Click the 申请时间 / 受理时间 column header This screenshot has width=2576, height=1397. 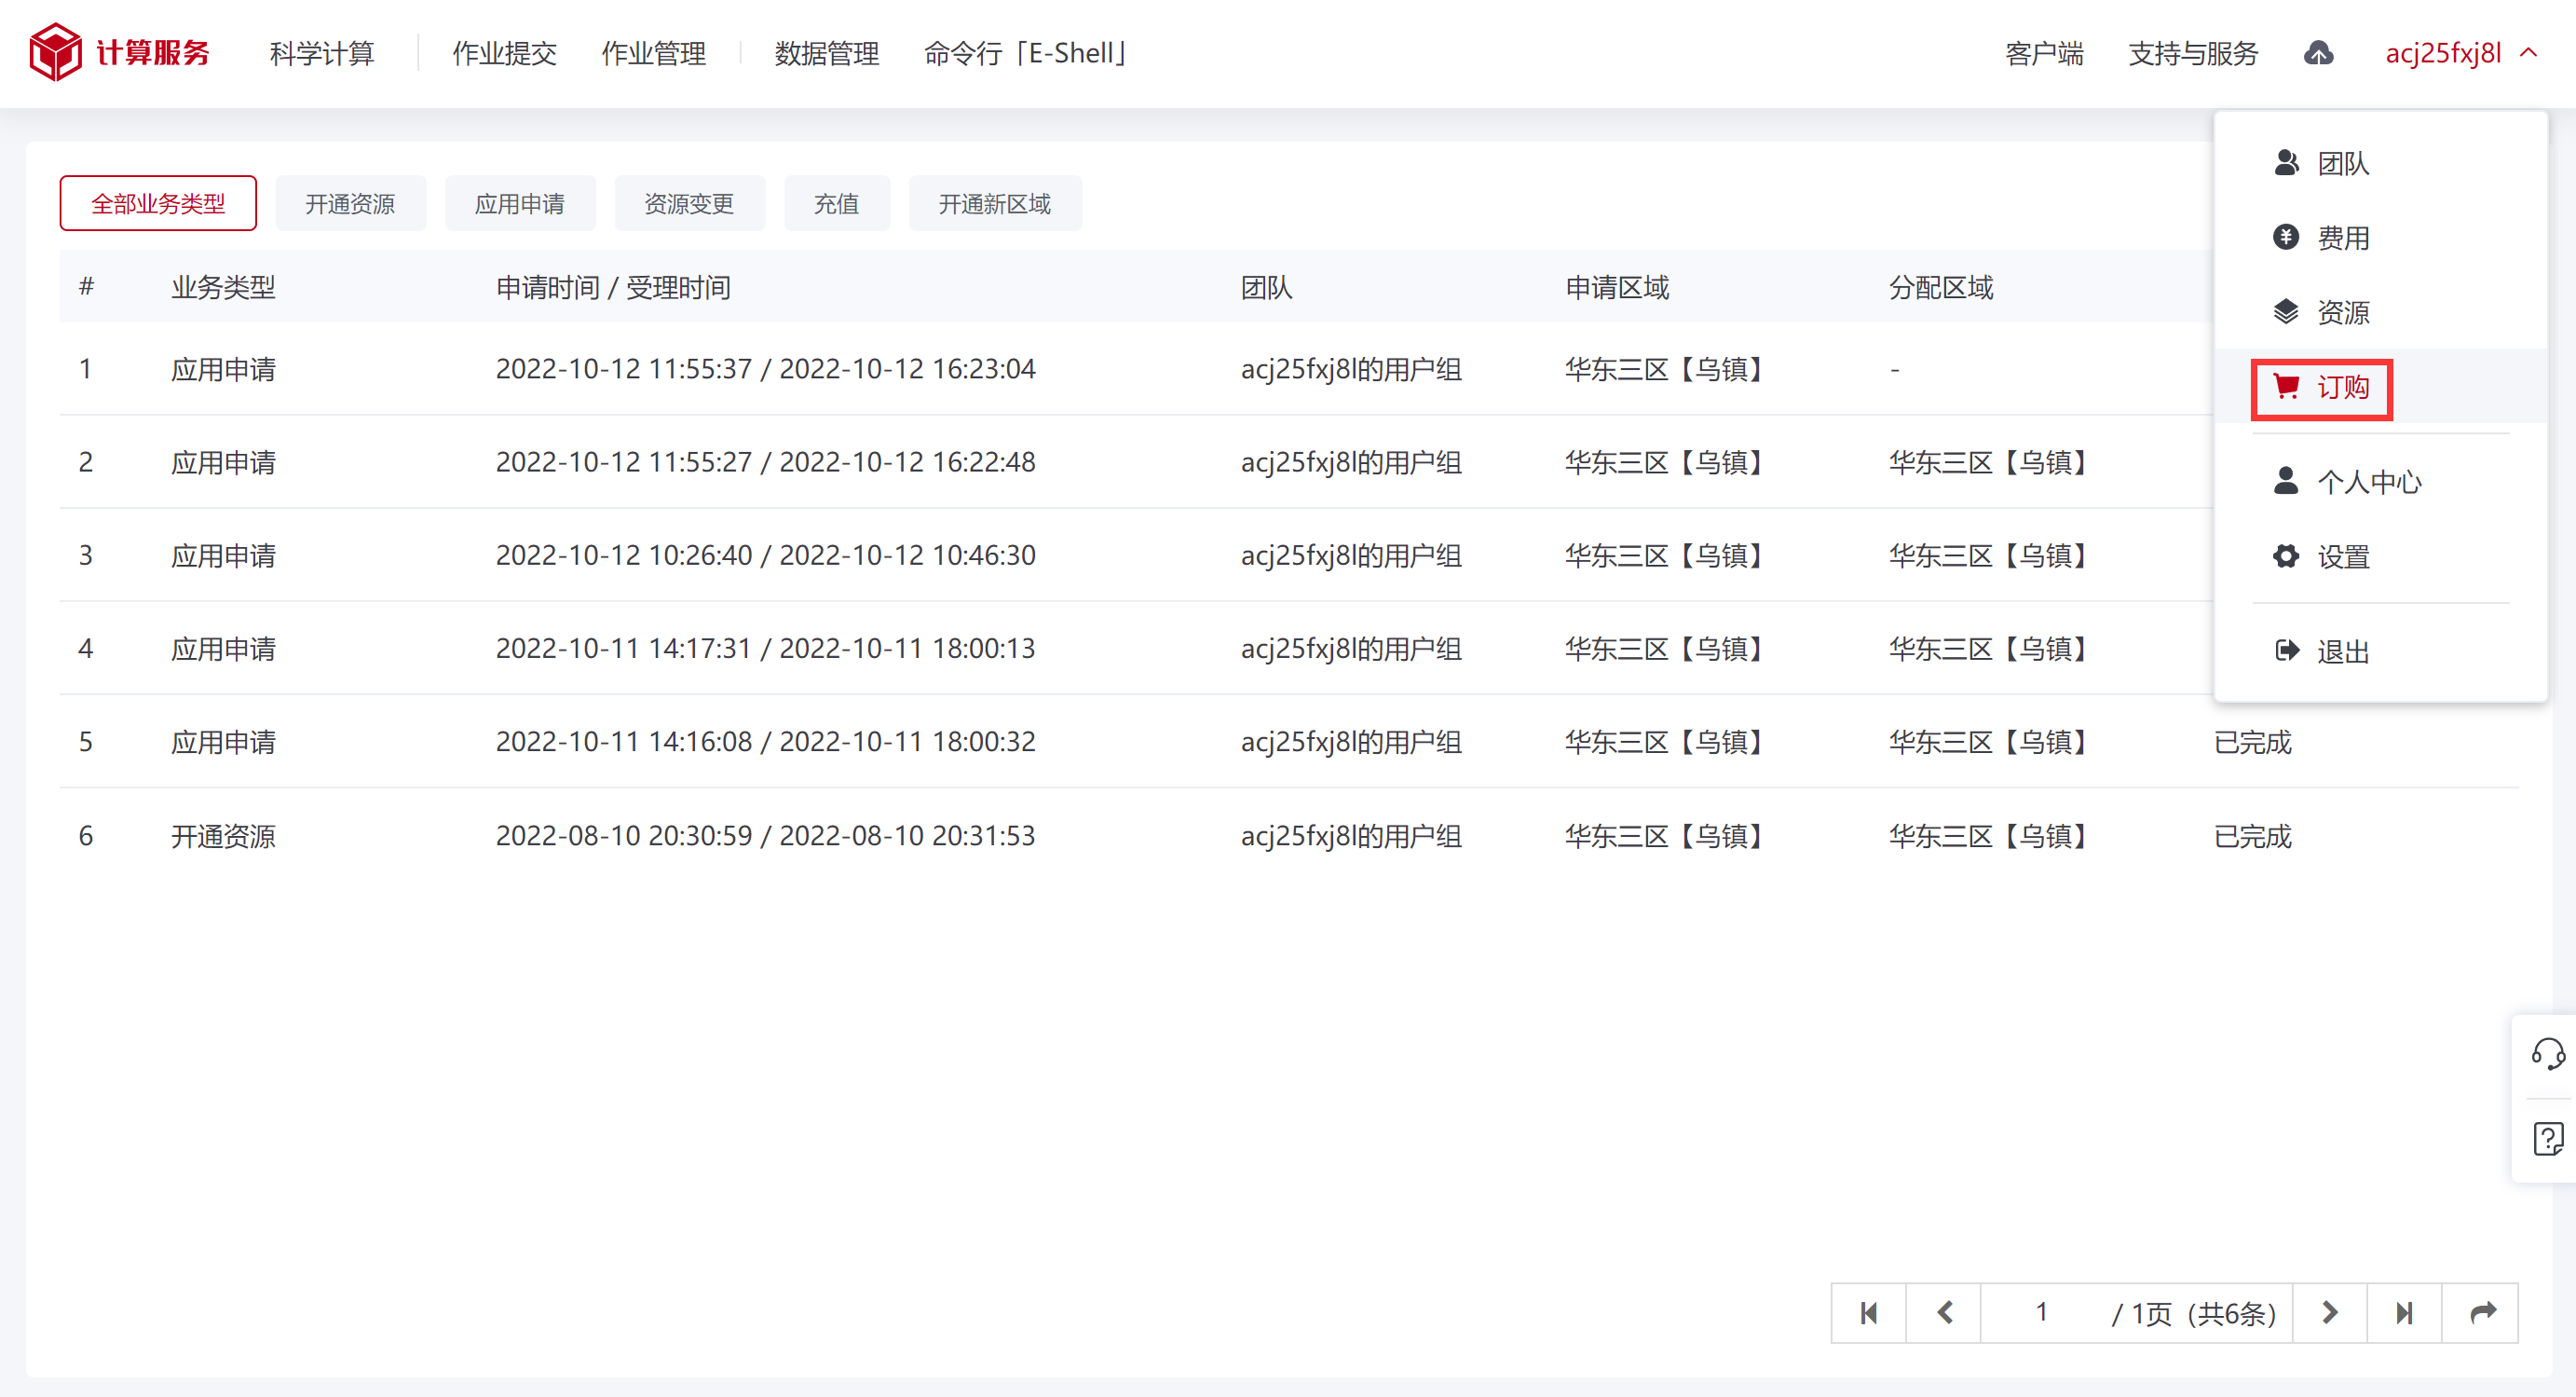pyautogui.click(x=613, y=288)
